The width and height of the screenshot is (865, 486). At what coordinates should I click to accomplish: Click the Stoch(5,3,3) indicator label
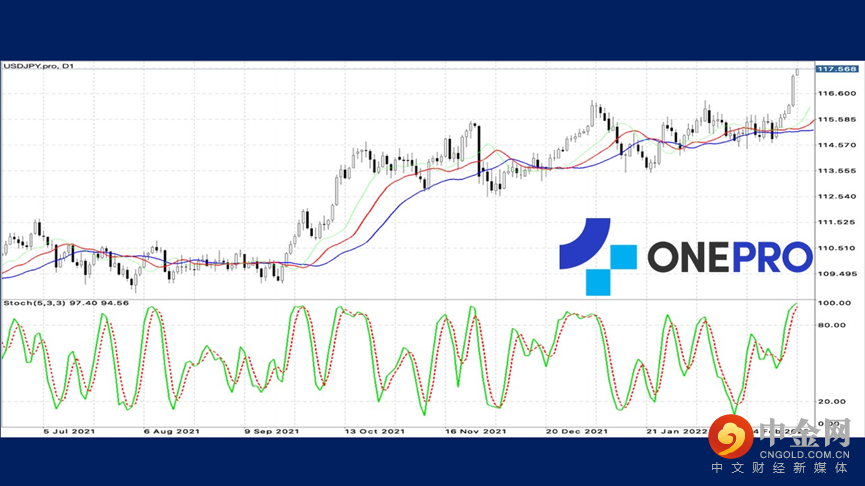[66, 303]
